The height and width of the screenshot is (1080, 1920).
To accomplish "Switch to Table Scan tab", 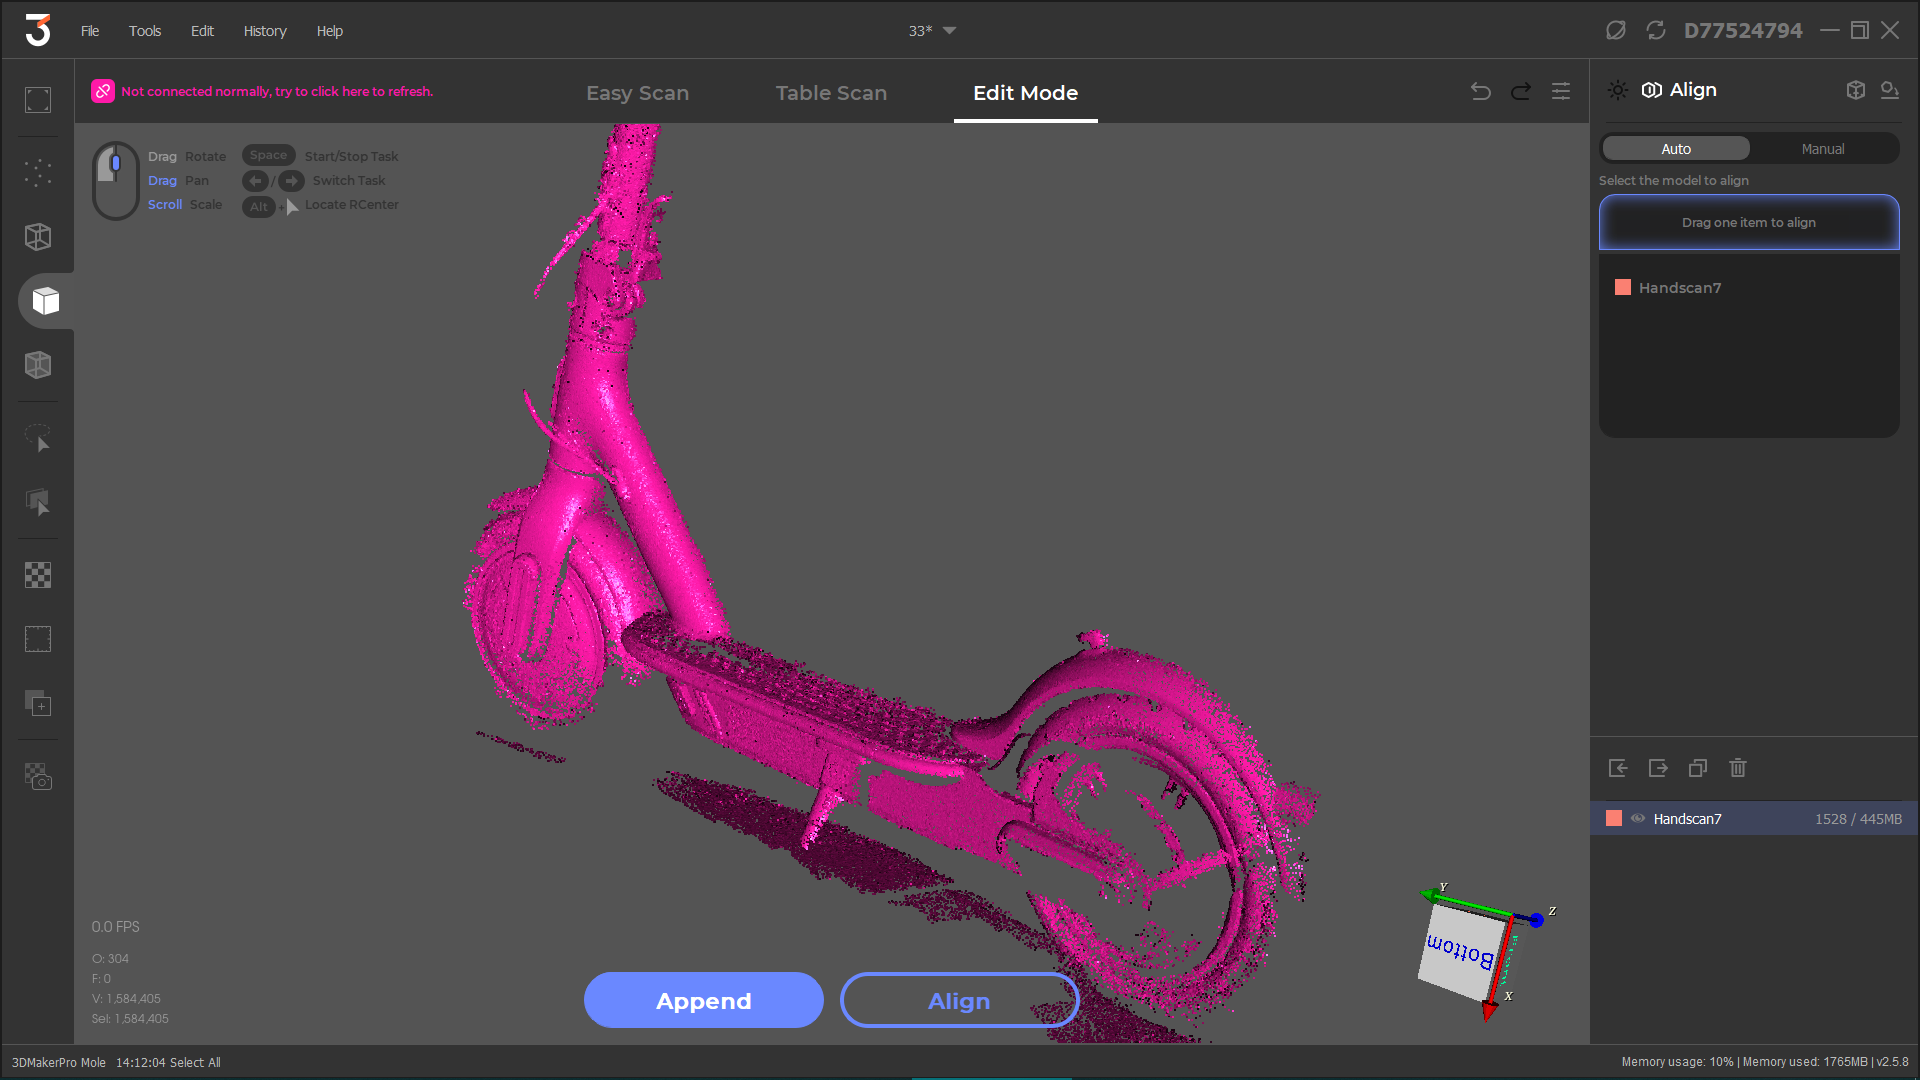I will (x=831, y=92).
